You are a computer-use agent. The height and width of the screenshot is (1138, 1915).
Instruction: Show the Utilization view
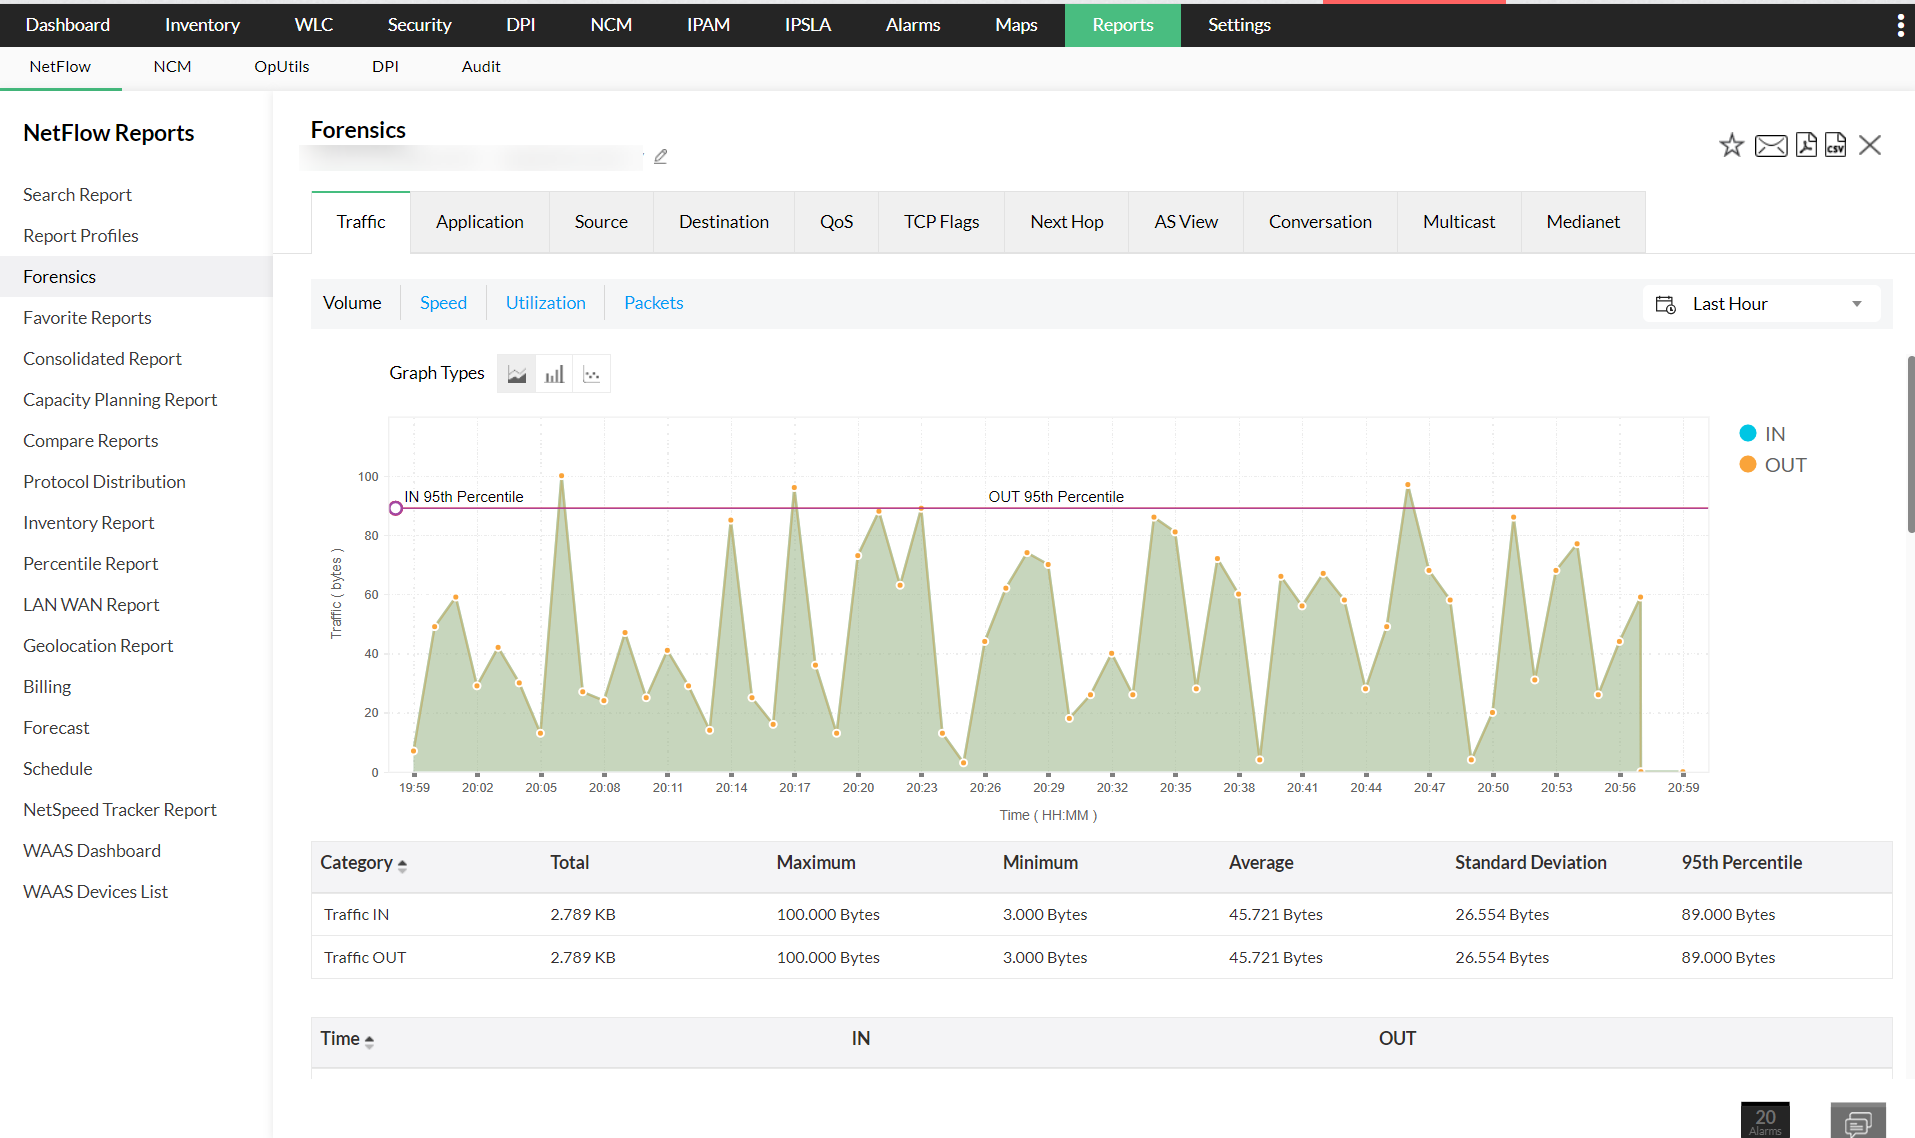pos(545,303)
